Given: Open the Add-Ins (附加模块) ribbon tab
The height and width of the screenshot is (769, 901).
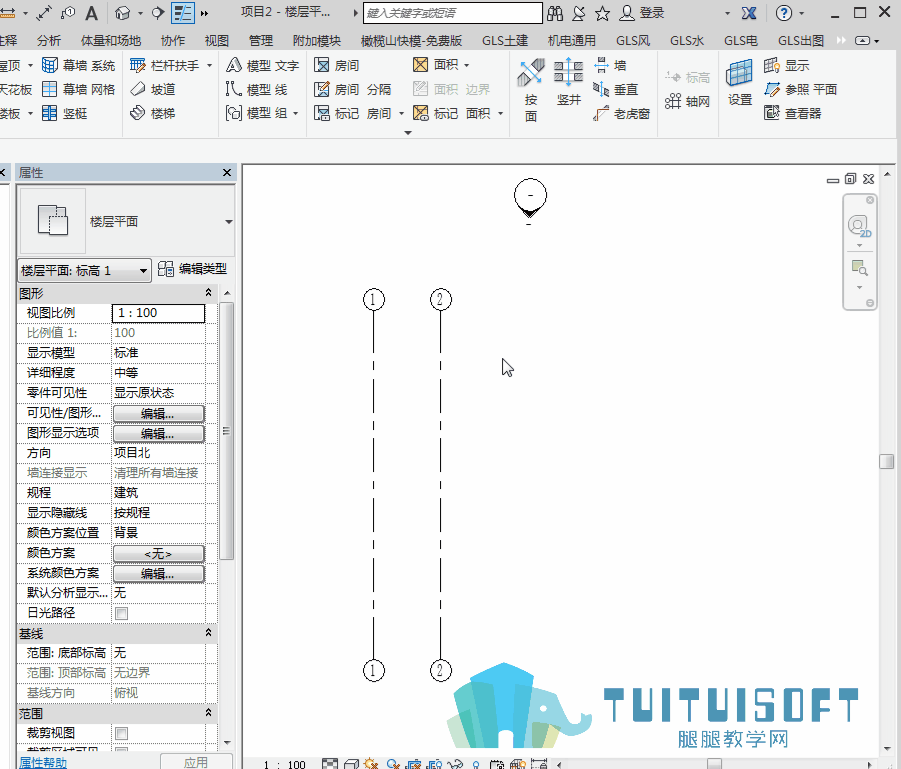Looking at the screenshot, I should [x=317, y=41].
